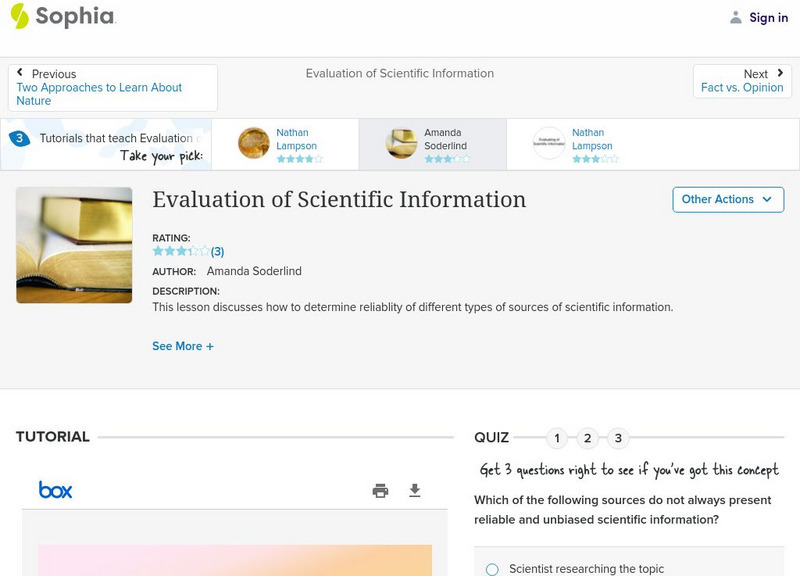Expand See More description

click(x=183, y=346)
